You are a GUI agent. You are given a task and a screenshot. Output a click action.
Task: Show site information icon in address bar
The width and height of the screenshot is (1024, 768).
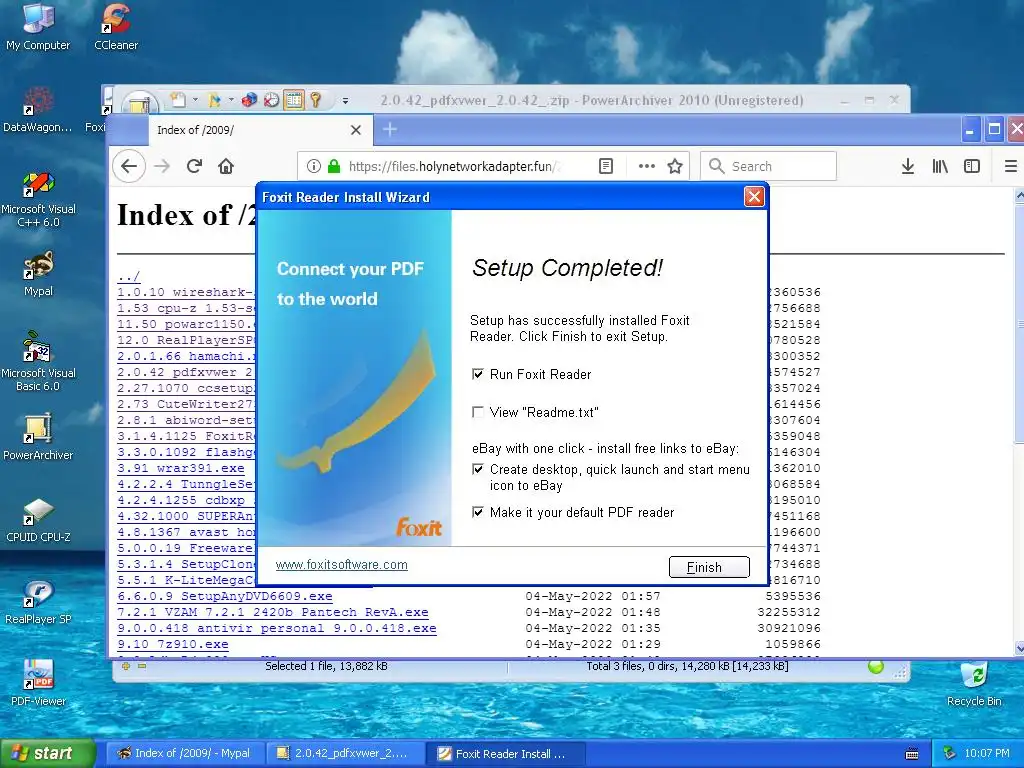pyautogui.click(x=313, y=167)
